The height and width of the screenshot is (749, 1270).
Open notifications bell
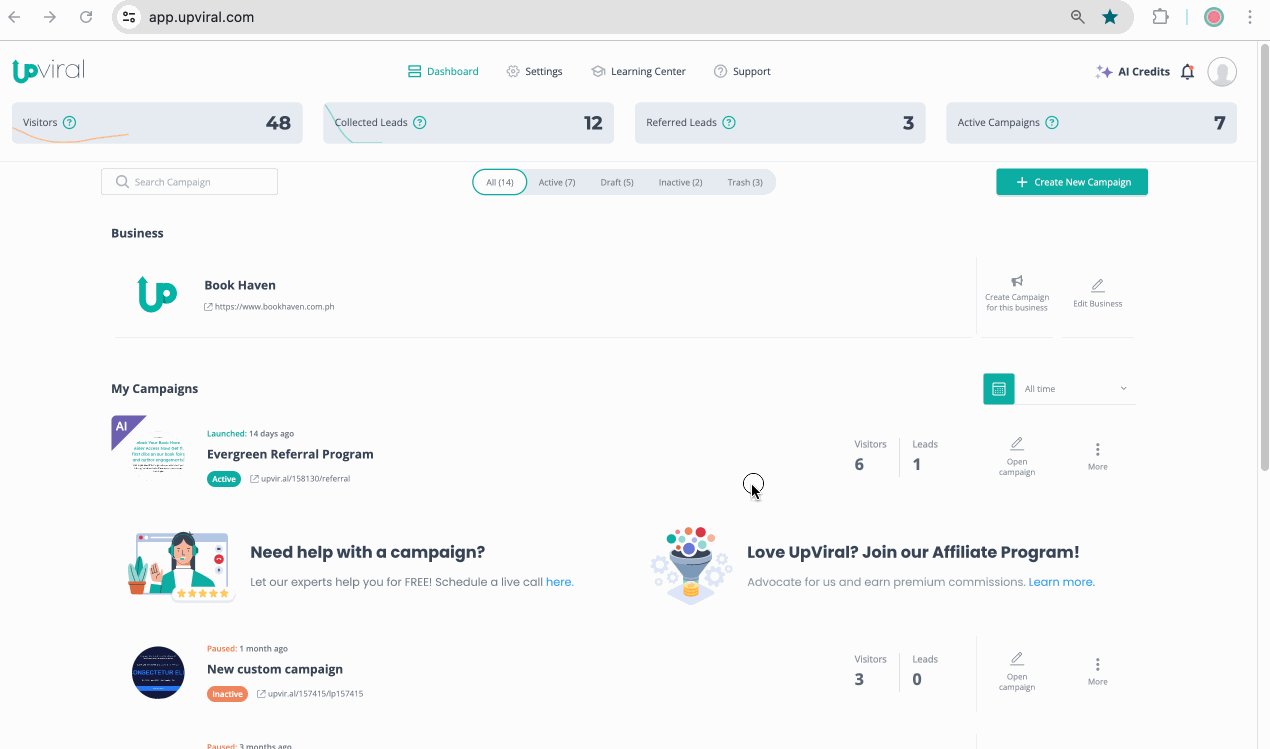[1188, 72]
